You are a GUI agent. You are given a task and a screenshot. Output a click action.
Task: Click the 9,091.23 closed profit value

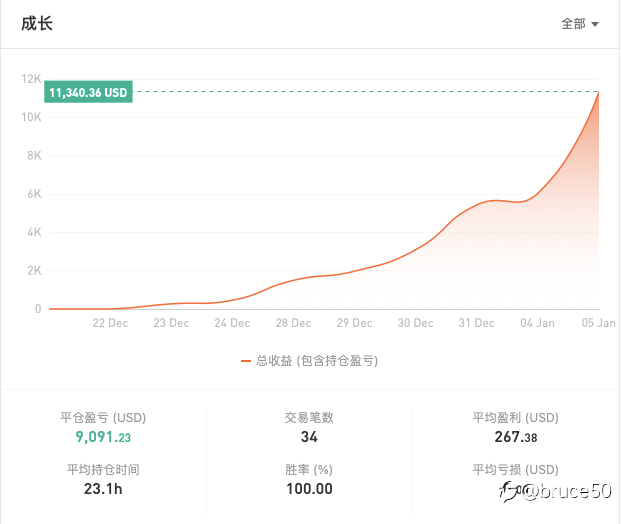[x=103, y=437]
